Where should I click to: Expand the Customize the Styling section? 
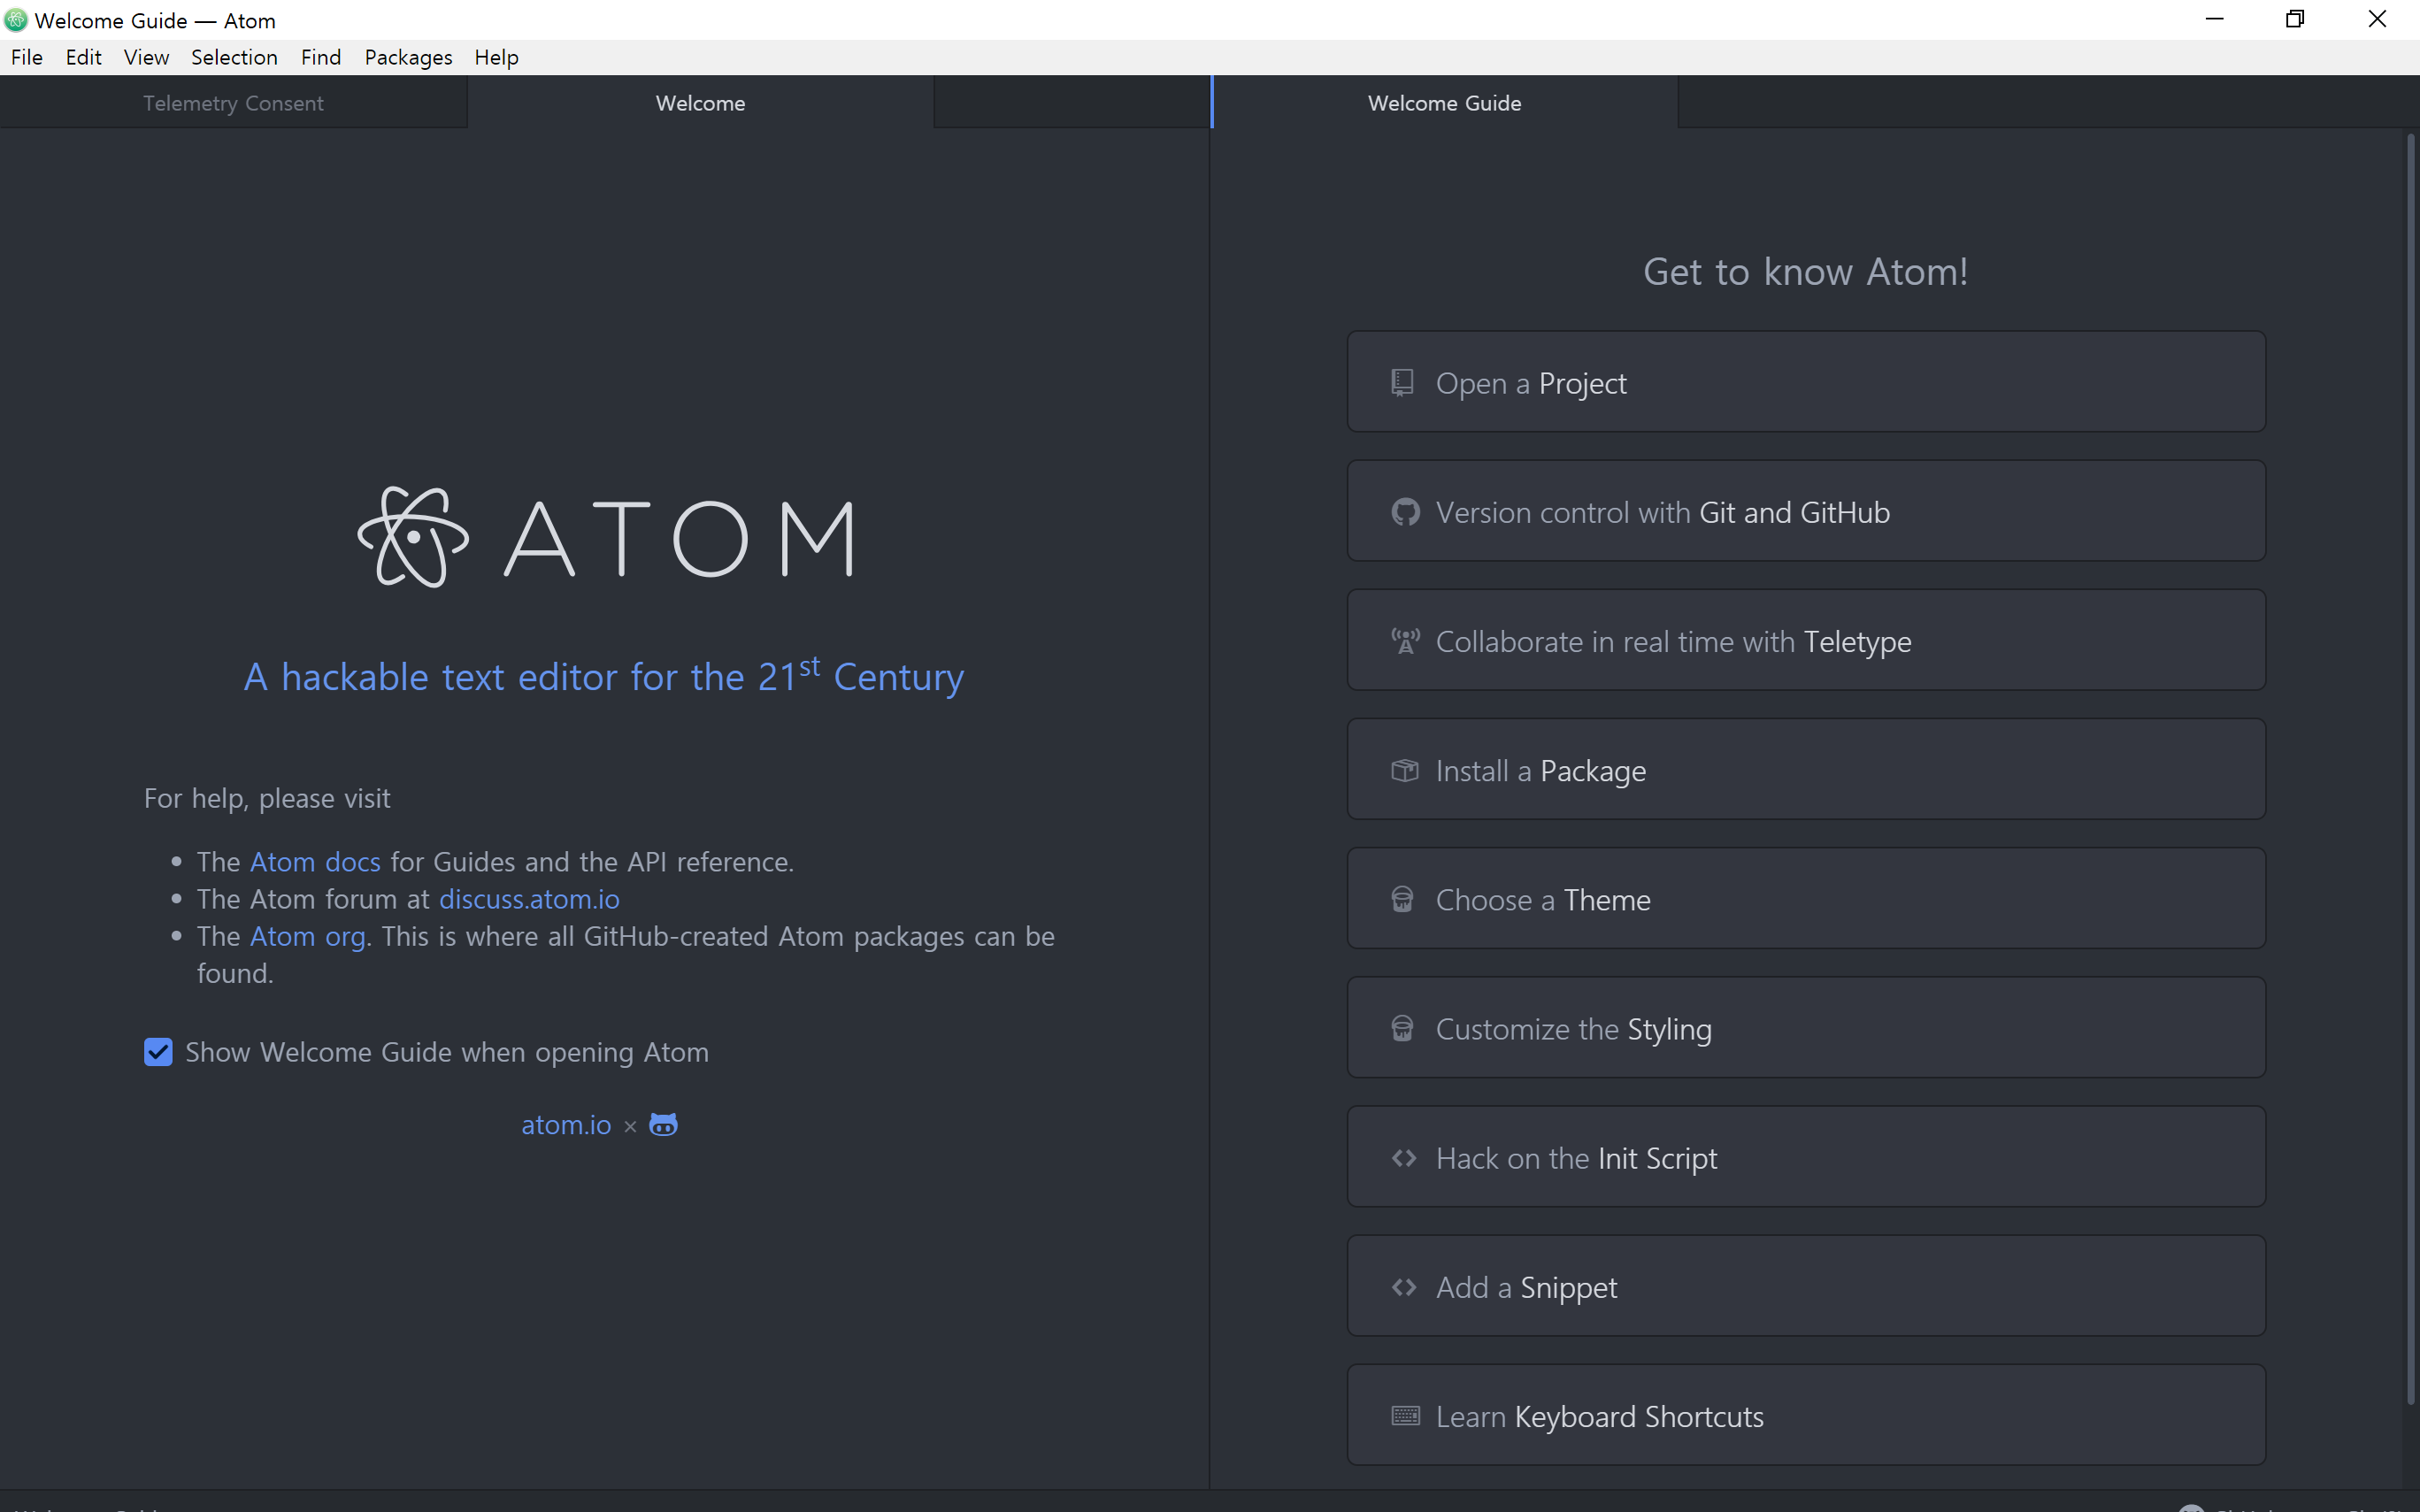(x=1805, y=1028)
